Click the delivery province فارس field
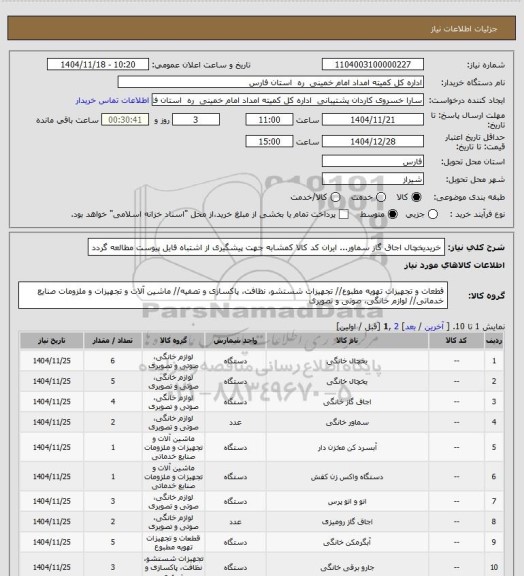 click(373, 161)
